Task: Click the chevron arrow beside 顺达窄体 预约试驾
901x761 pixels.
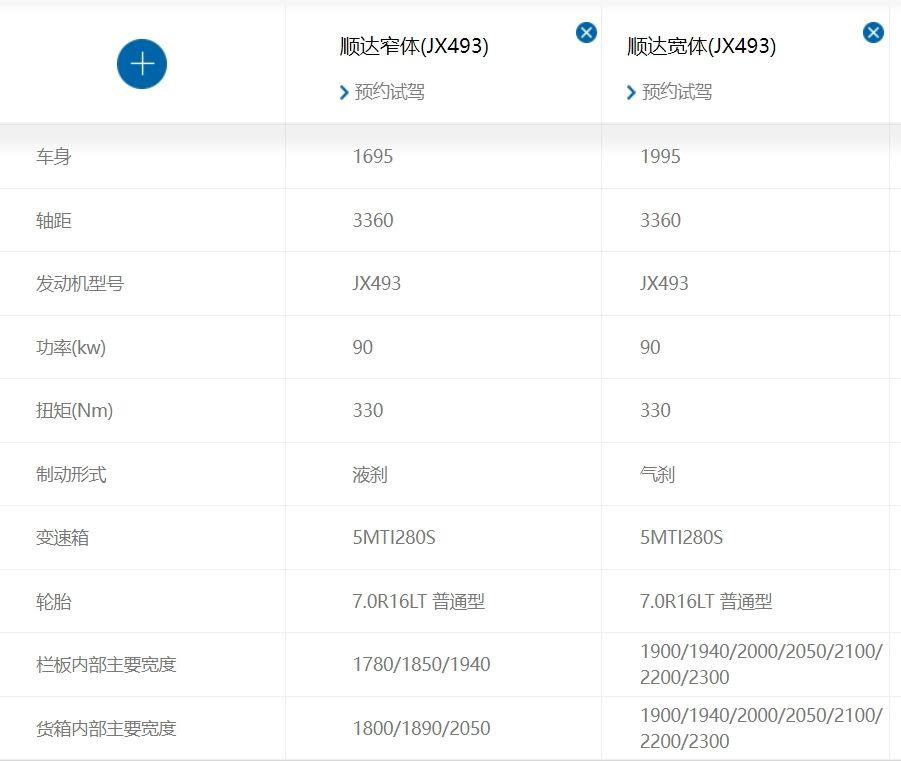Action: click(344, 93)
